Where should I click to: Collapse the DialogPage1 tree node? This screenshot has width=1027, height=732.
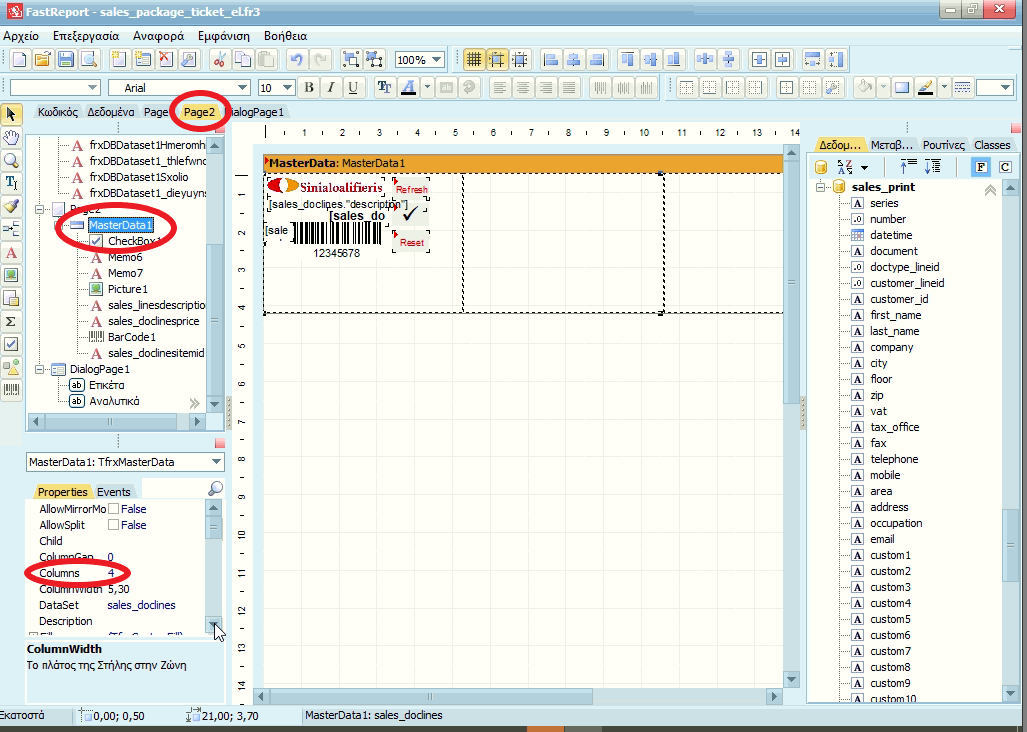pyautogui.click(x=39, y=369)
